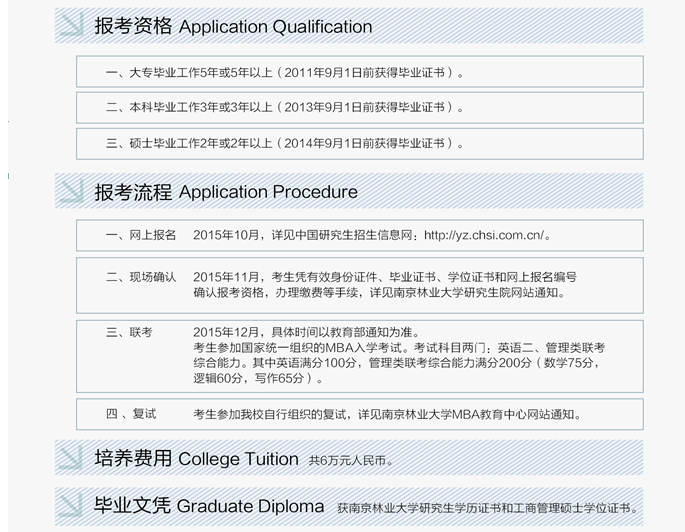Click the 大专毕业工作5年 qualification row

point(360,71)
